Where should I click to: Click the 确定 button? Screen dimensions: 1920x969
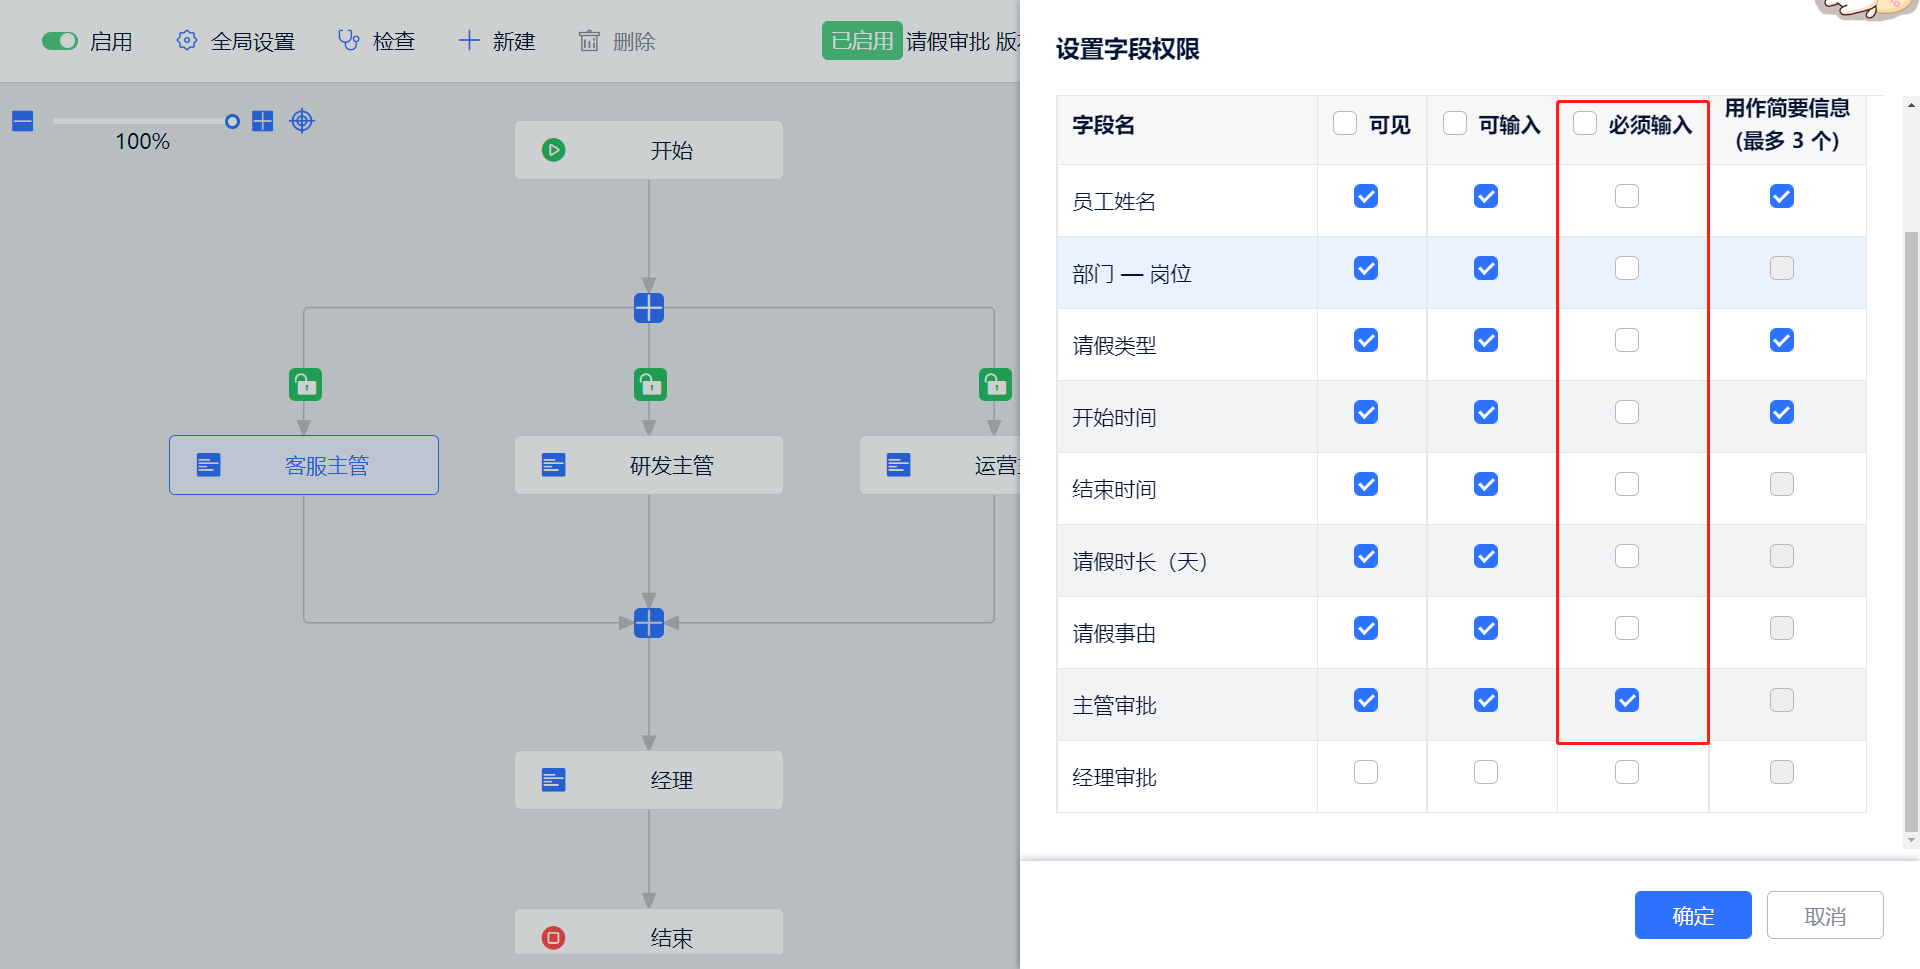[x=1693, y=915]
